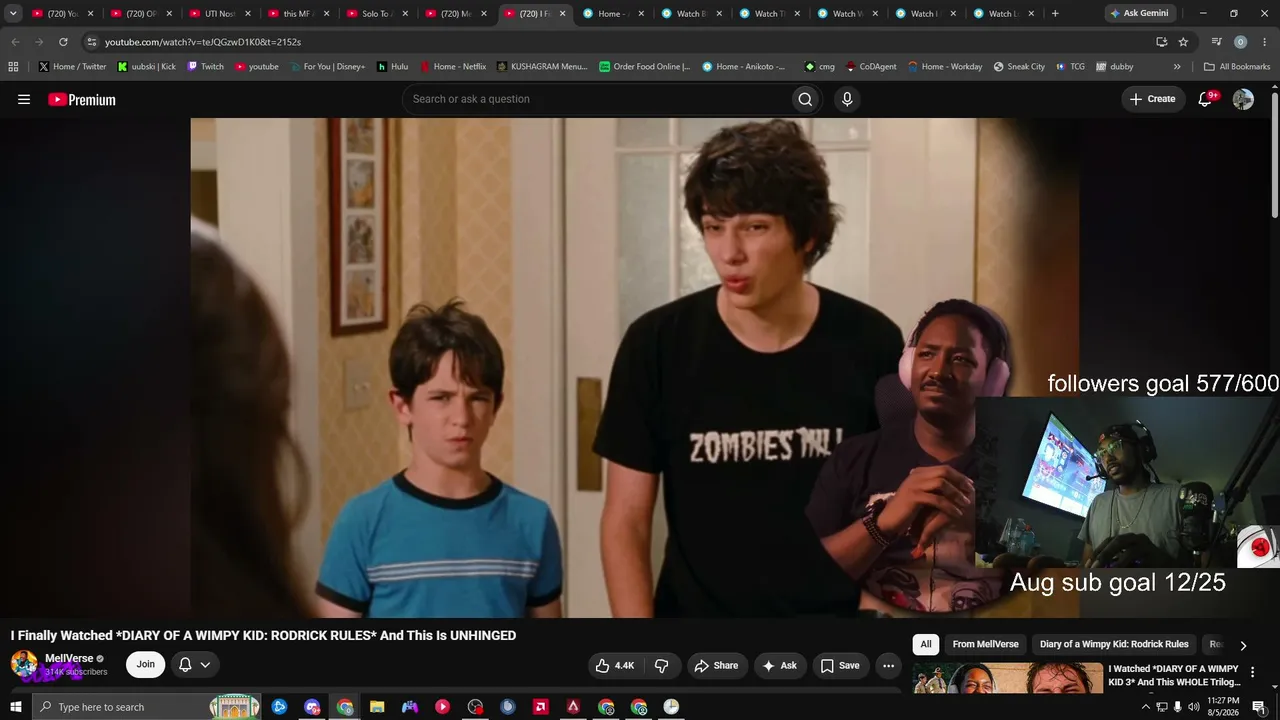Click the install app icon in address bar
Screen dimensions: 1280x720
point(1161,42)
